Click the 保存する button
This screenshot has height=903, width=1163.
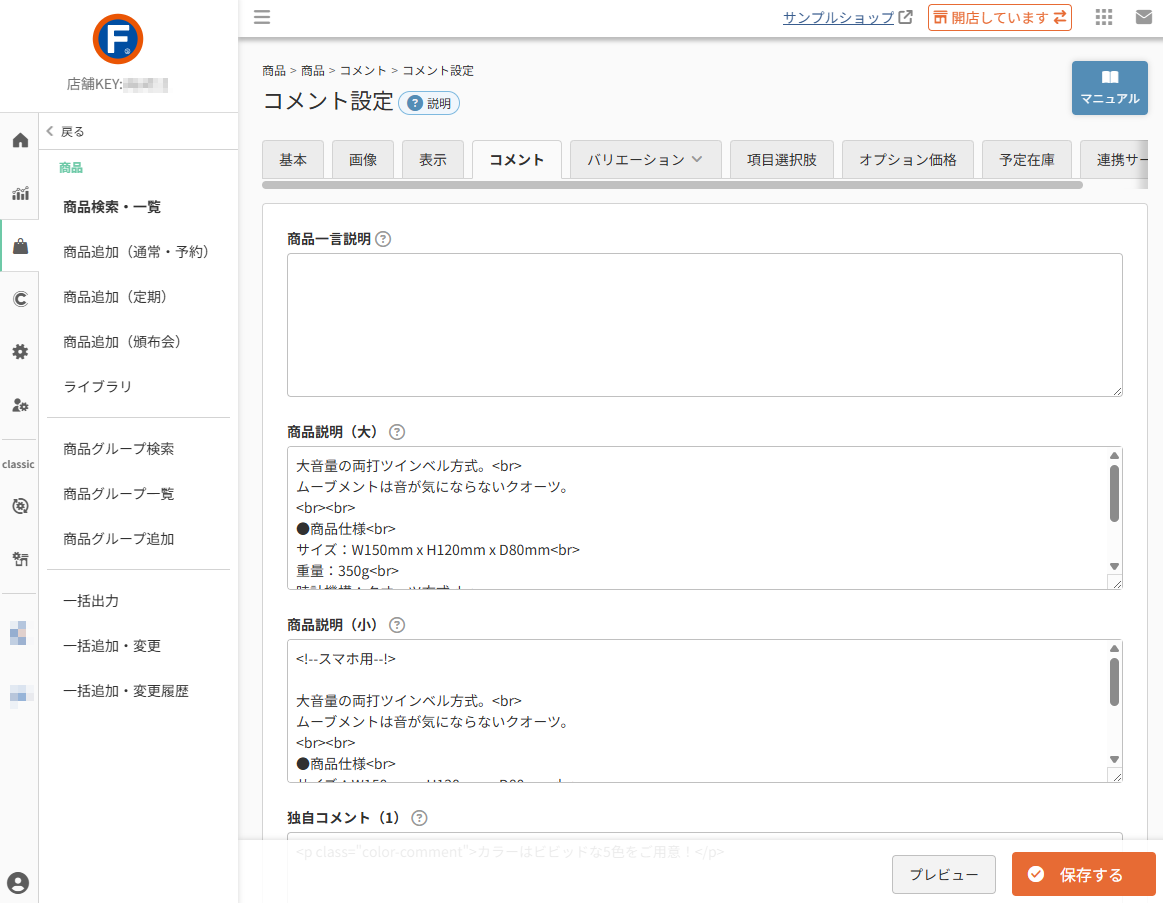point(1084,875)
